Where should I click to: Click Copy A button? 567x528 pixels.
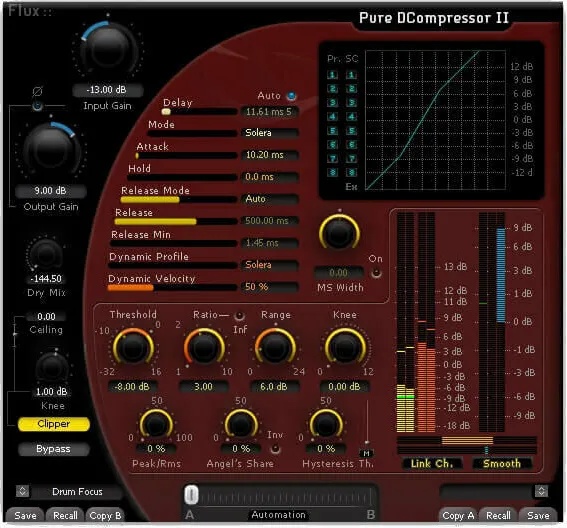click(x=458, y=515)
